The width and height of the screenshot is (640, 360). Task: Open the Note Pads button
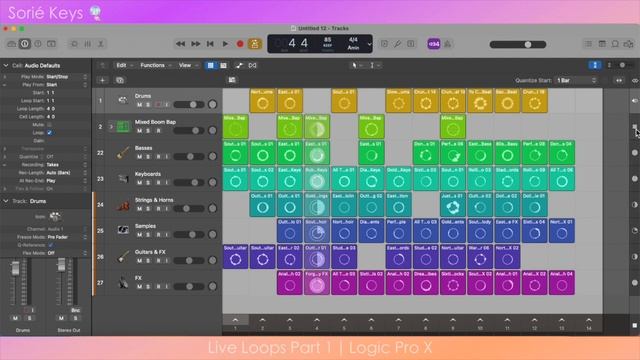(x=602, y=44)
